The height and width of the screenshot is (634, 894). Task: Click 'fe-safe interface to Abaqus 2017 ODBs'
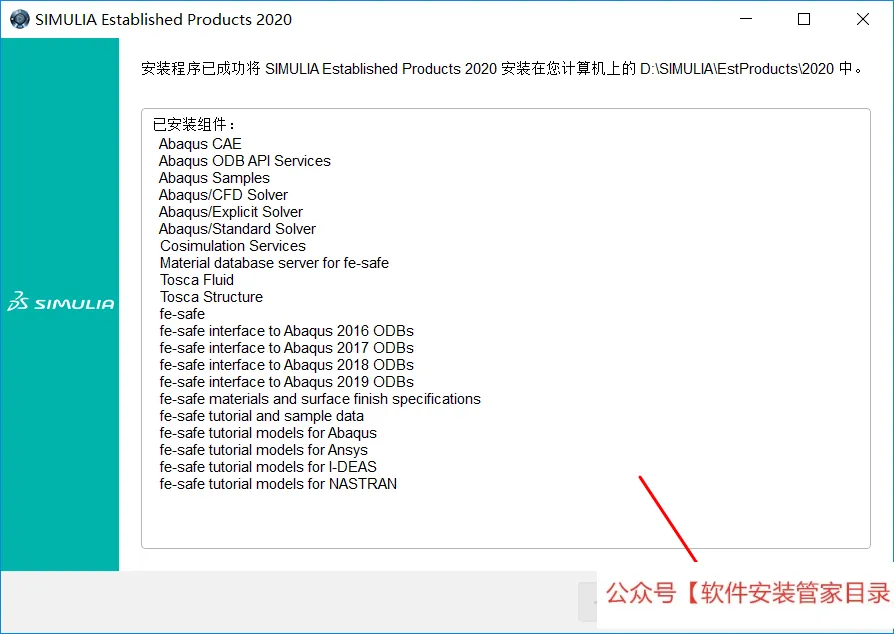coord(287,348)
